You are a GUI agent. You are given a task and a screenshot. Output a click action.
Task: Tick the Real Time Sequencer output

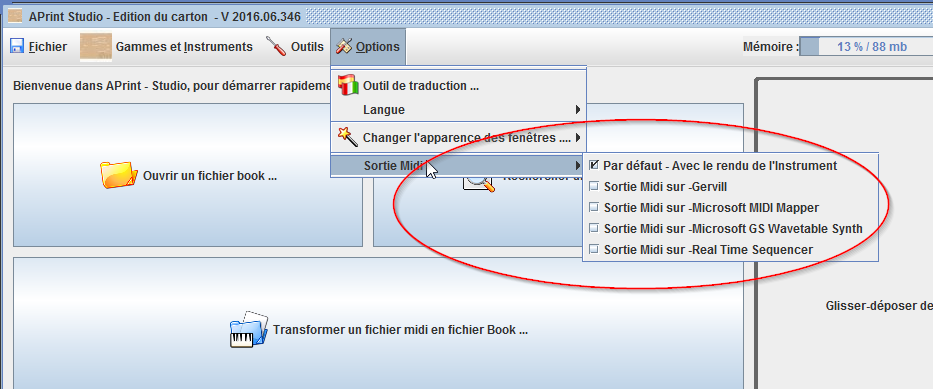point(593,249)
